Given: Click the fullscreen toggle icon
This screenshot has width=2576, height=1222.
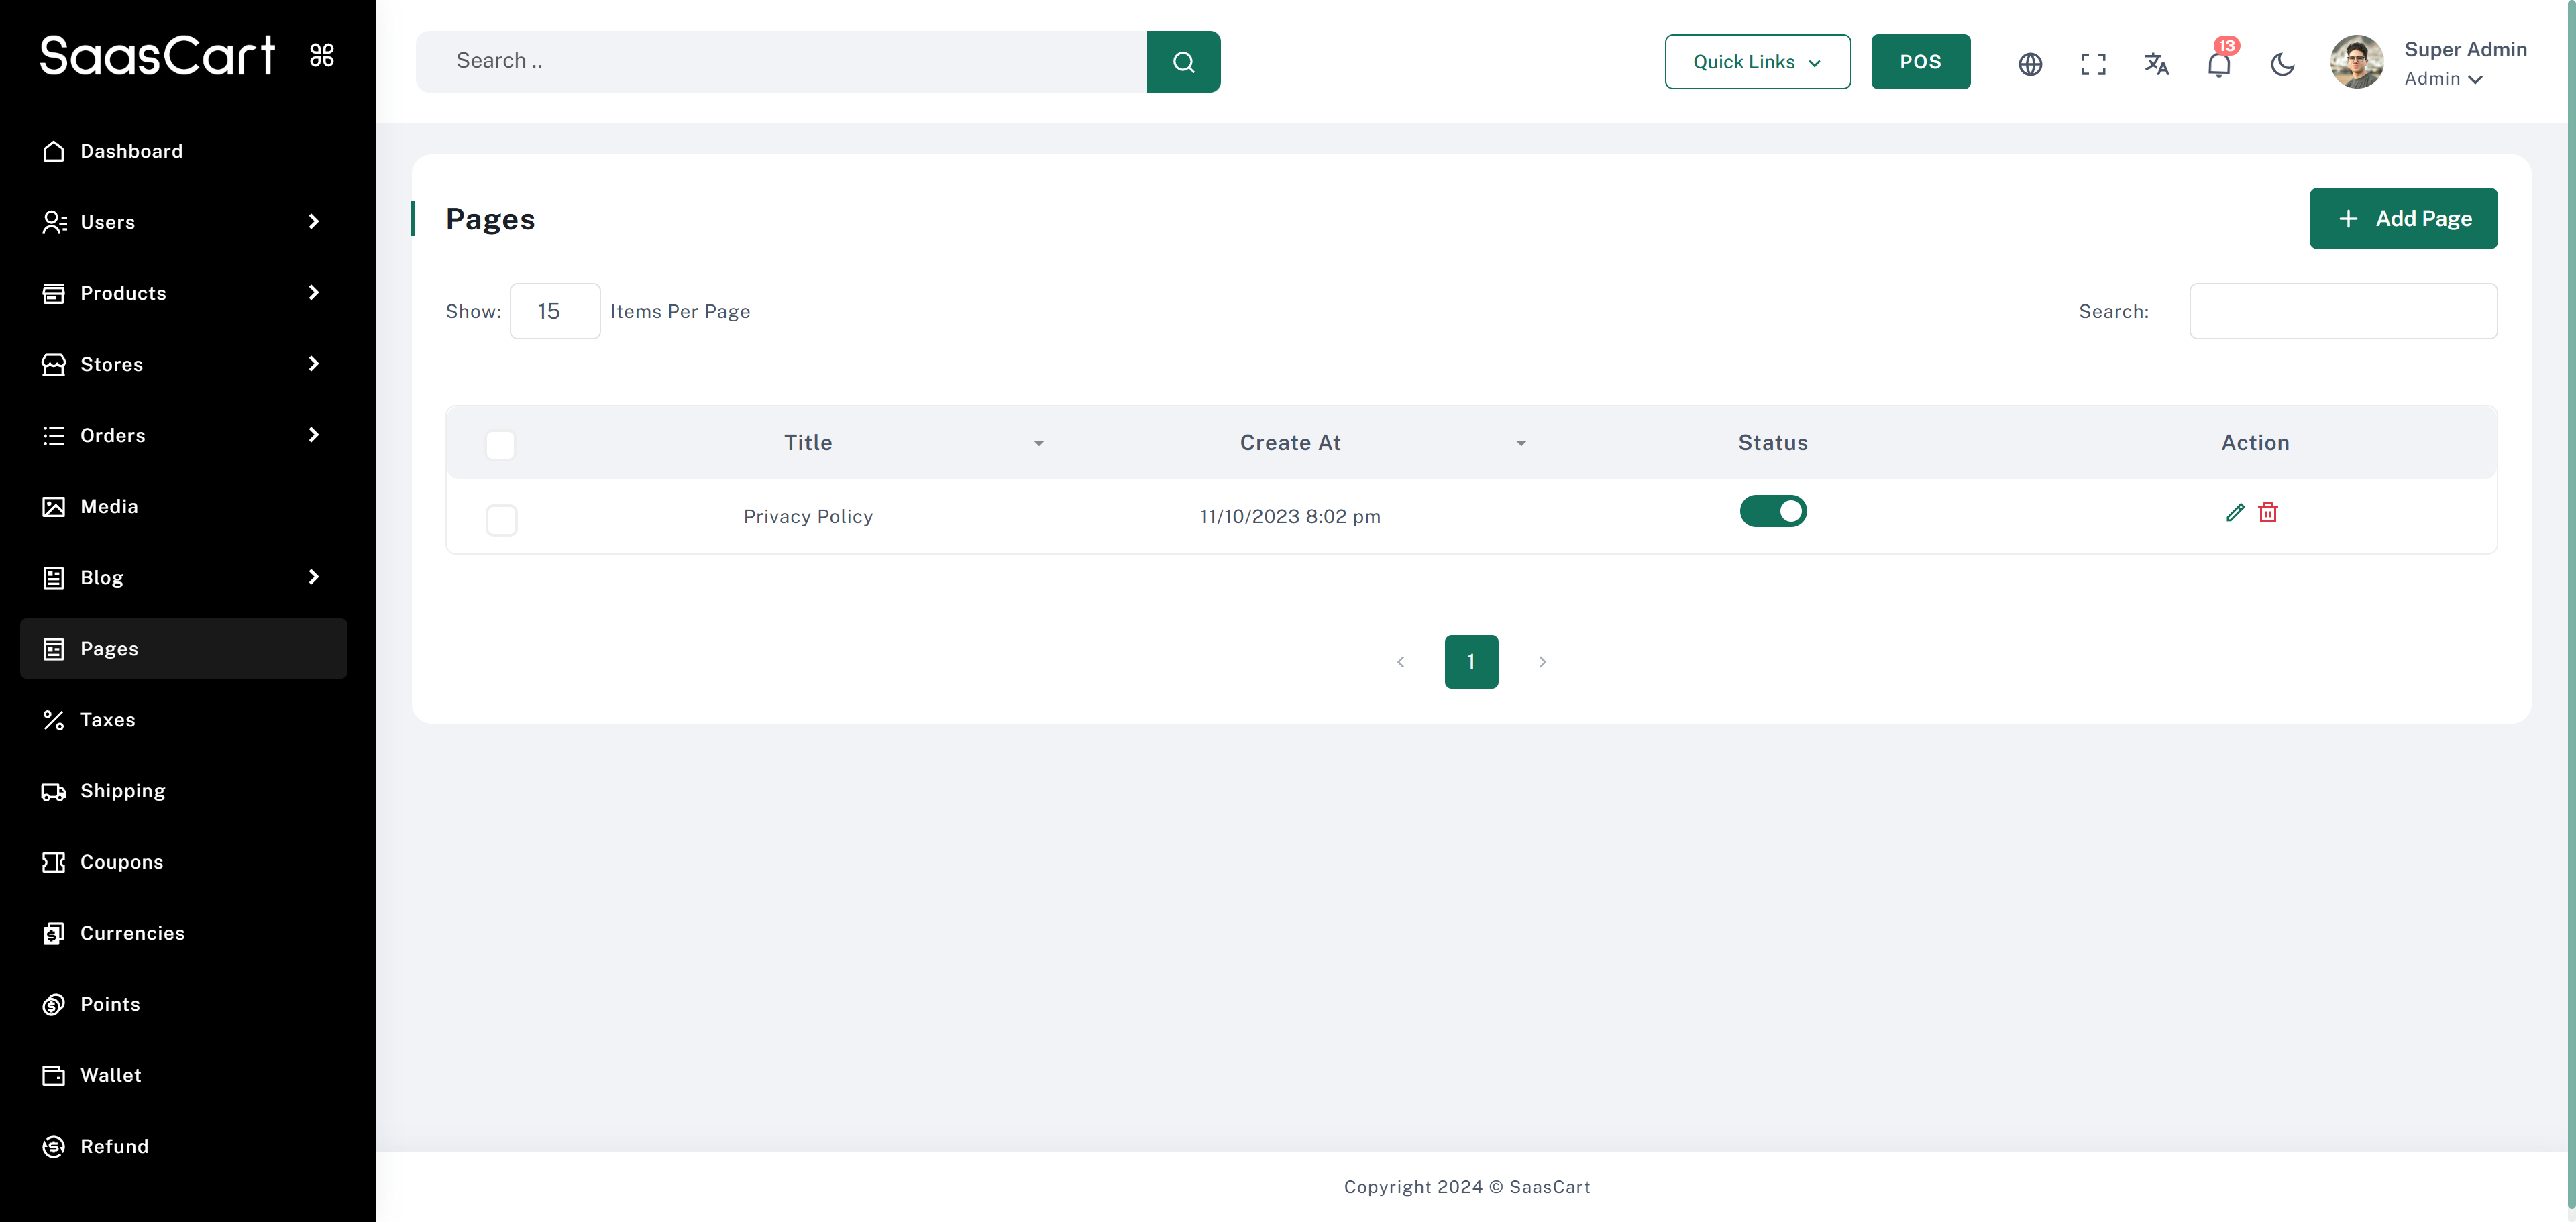Looking at the screenshot, I should [2093, 64].
